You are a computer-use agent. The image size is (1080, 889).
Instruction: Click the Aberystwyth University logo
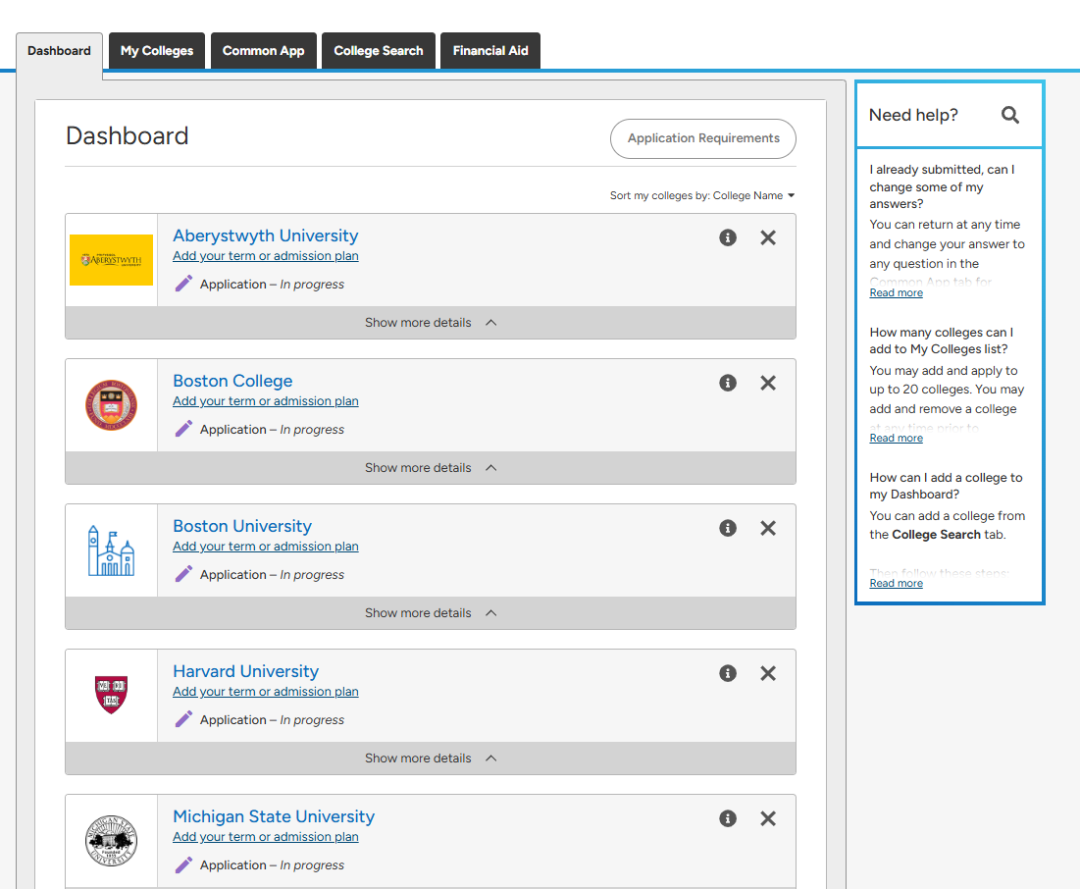coord(111,260)
